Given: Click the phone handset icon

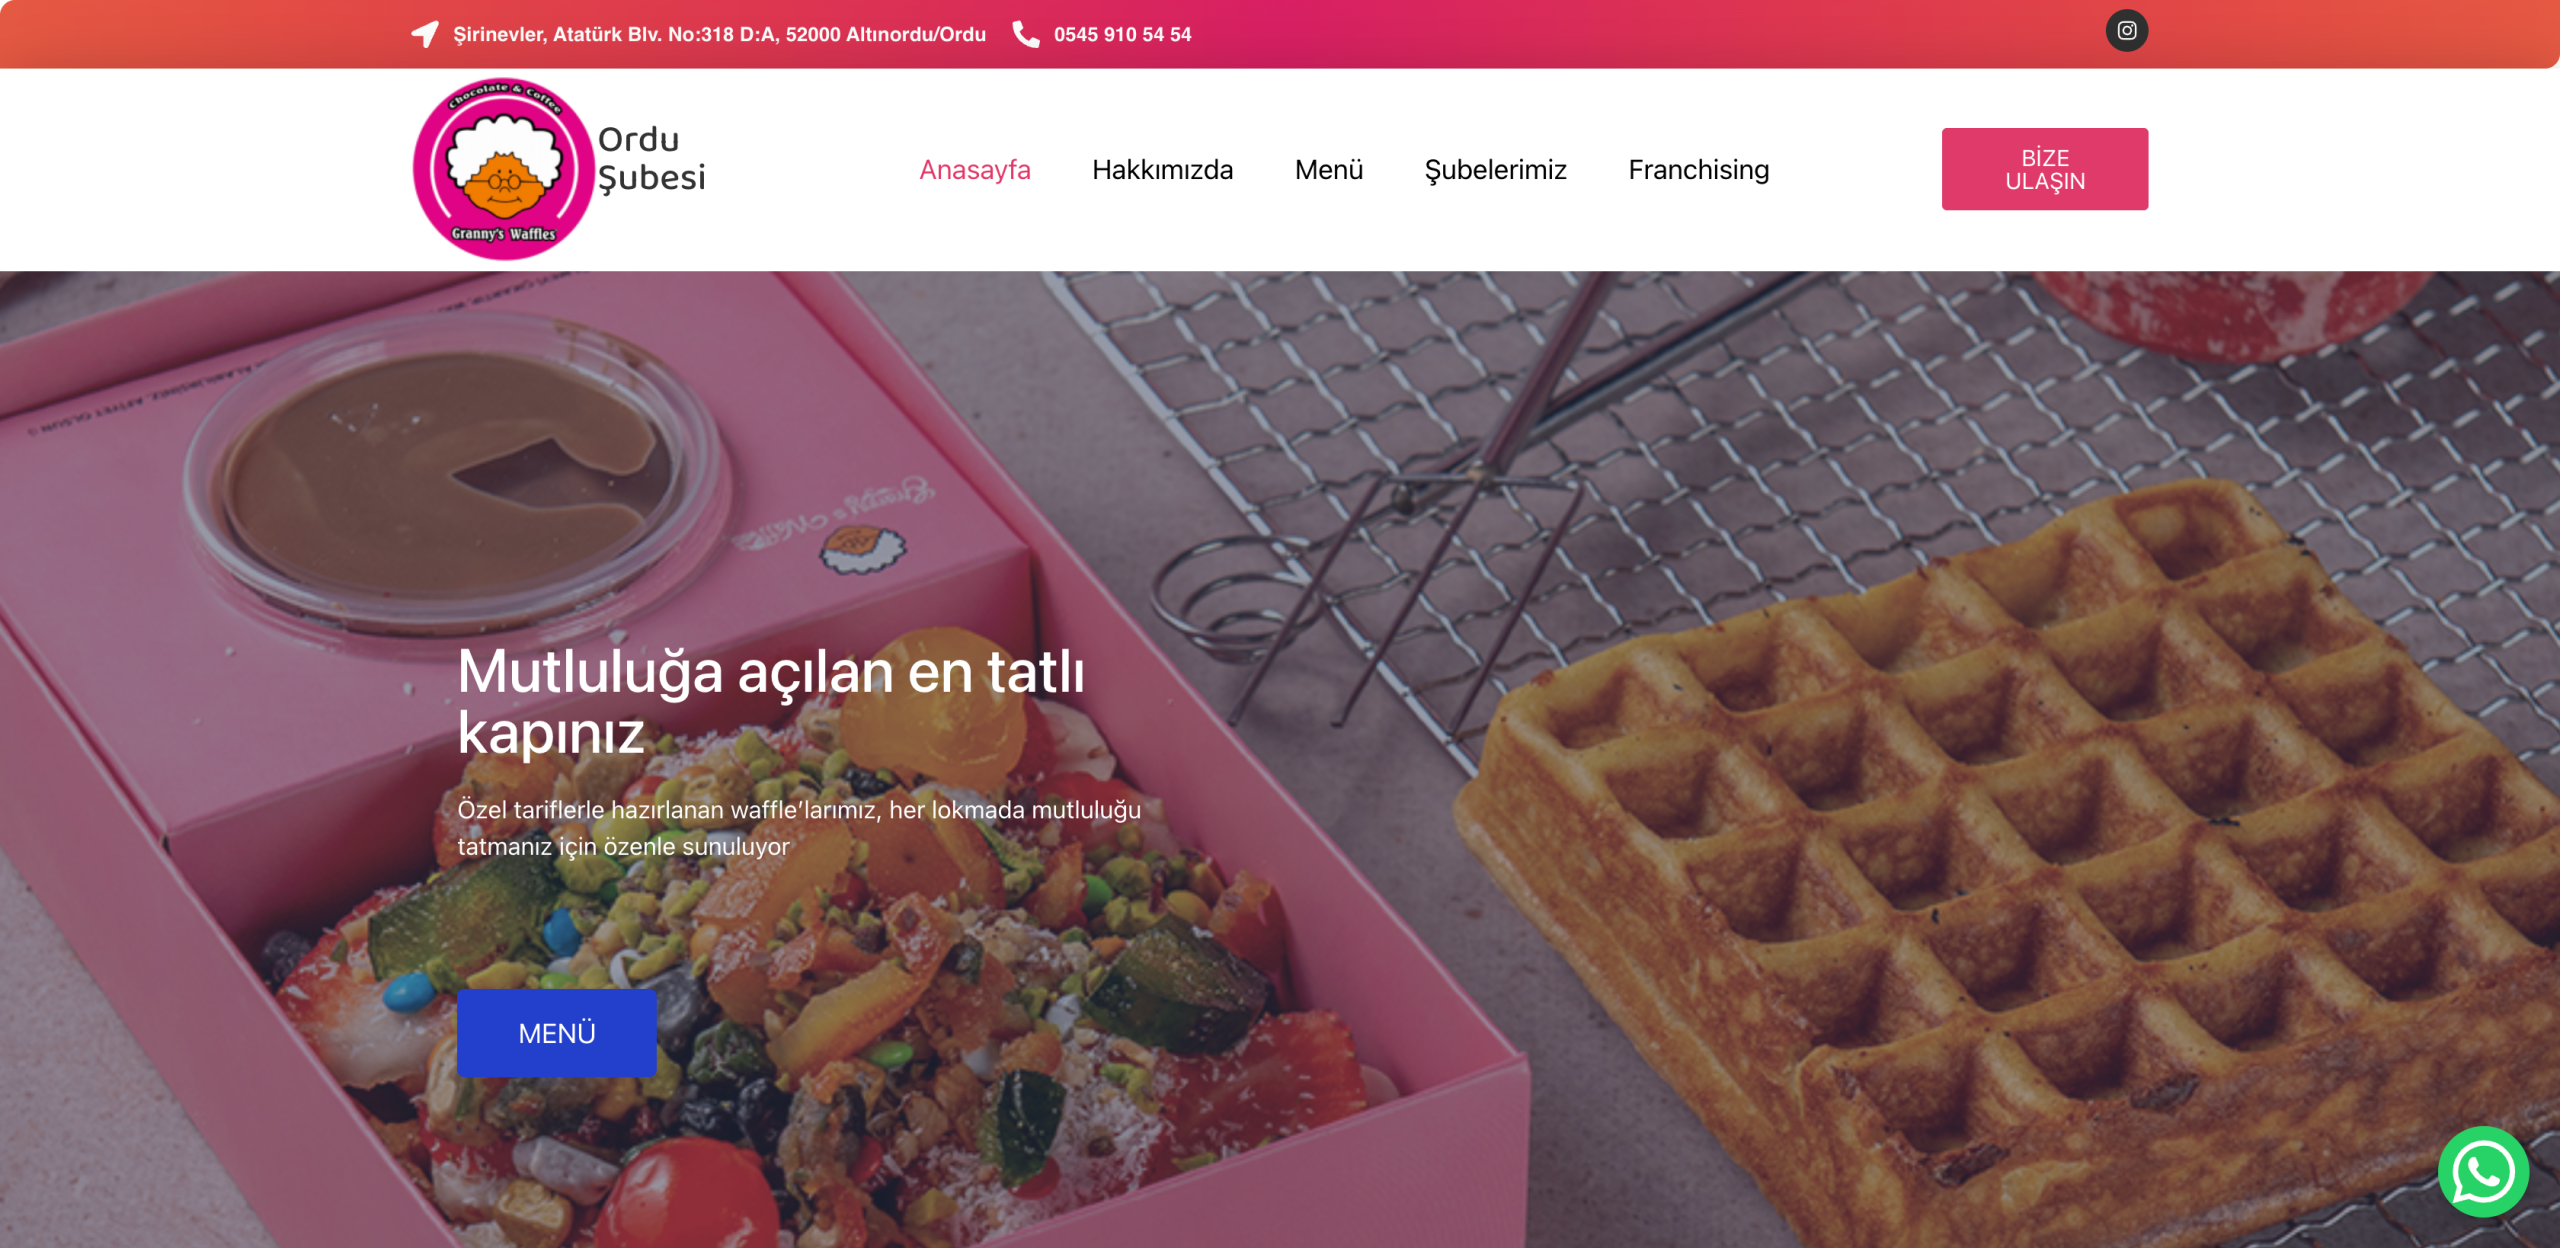Looking at the screenshot, I should pos(1025,34).
